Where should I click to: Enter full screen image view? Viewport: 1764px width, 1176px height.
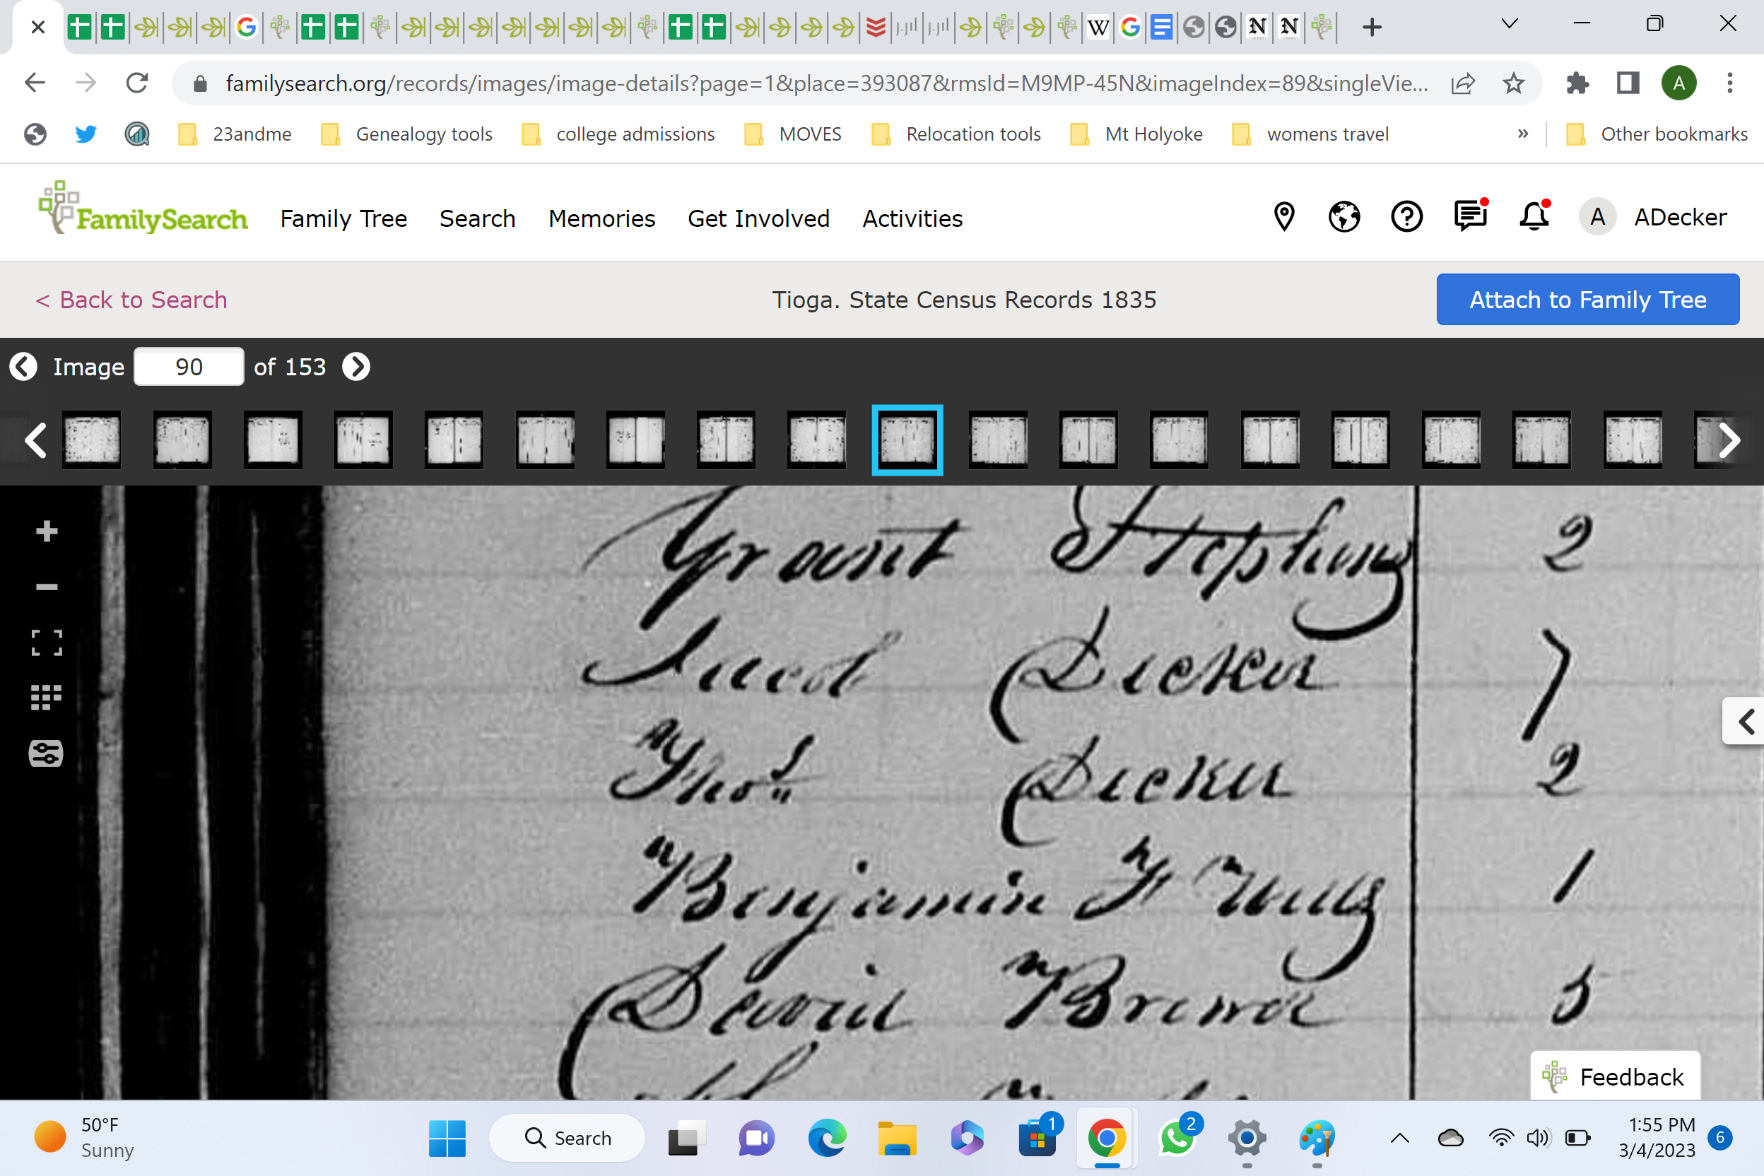pos(46,643)
